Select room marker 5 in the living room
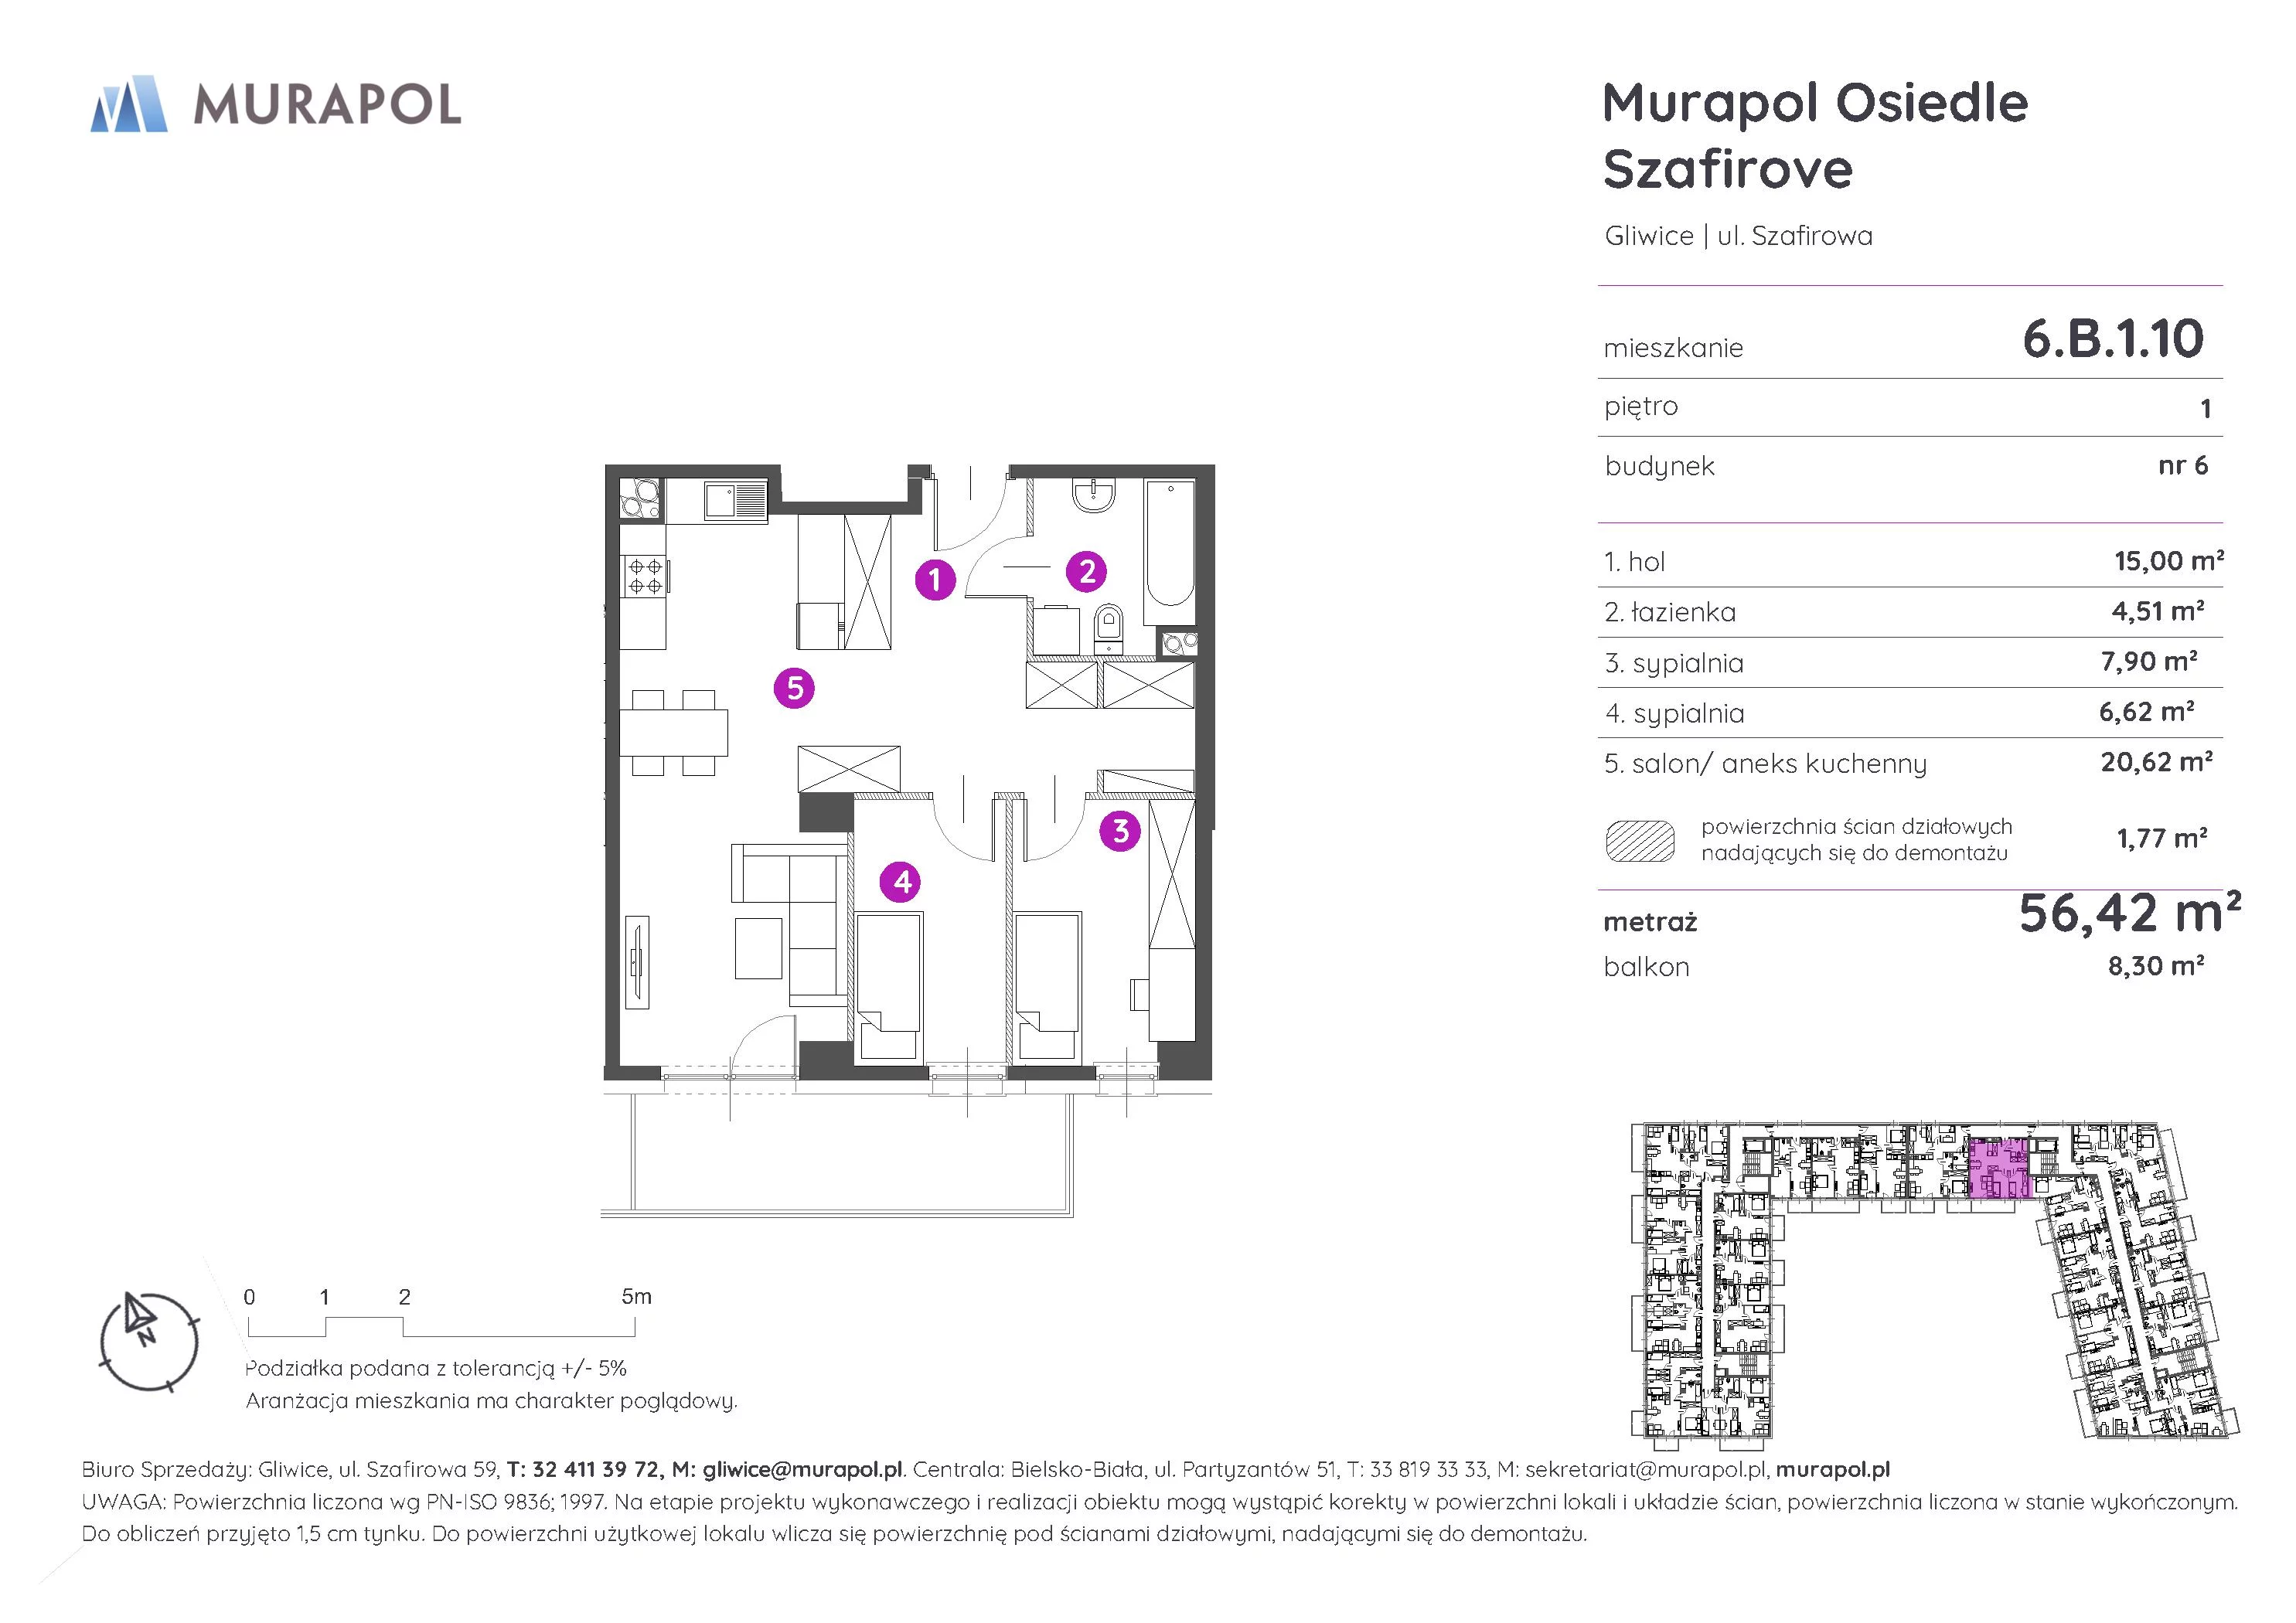The height and width of the screenshot is (1623, 2296). click(x=795, y=688)
